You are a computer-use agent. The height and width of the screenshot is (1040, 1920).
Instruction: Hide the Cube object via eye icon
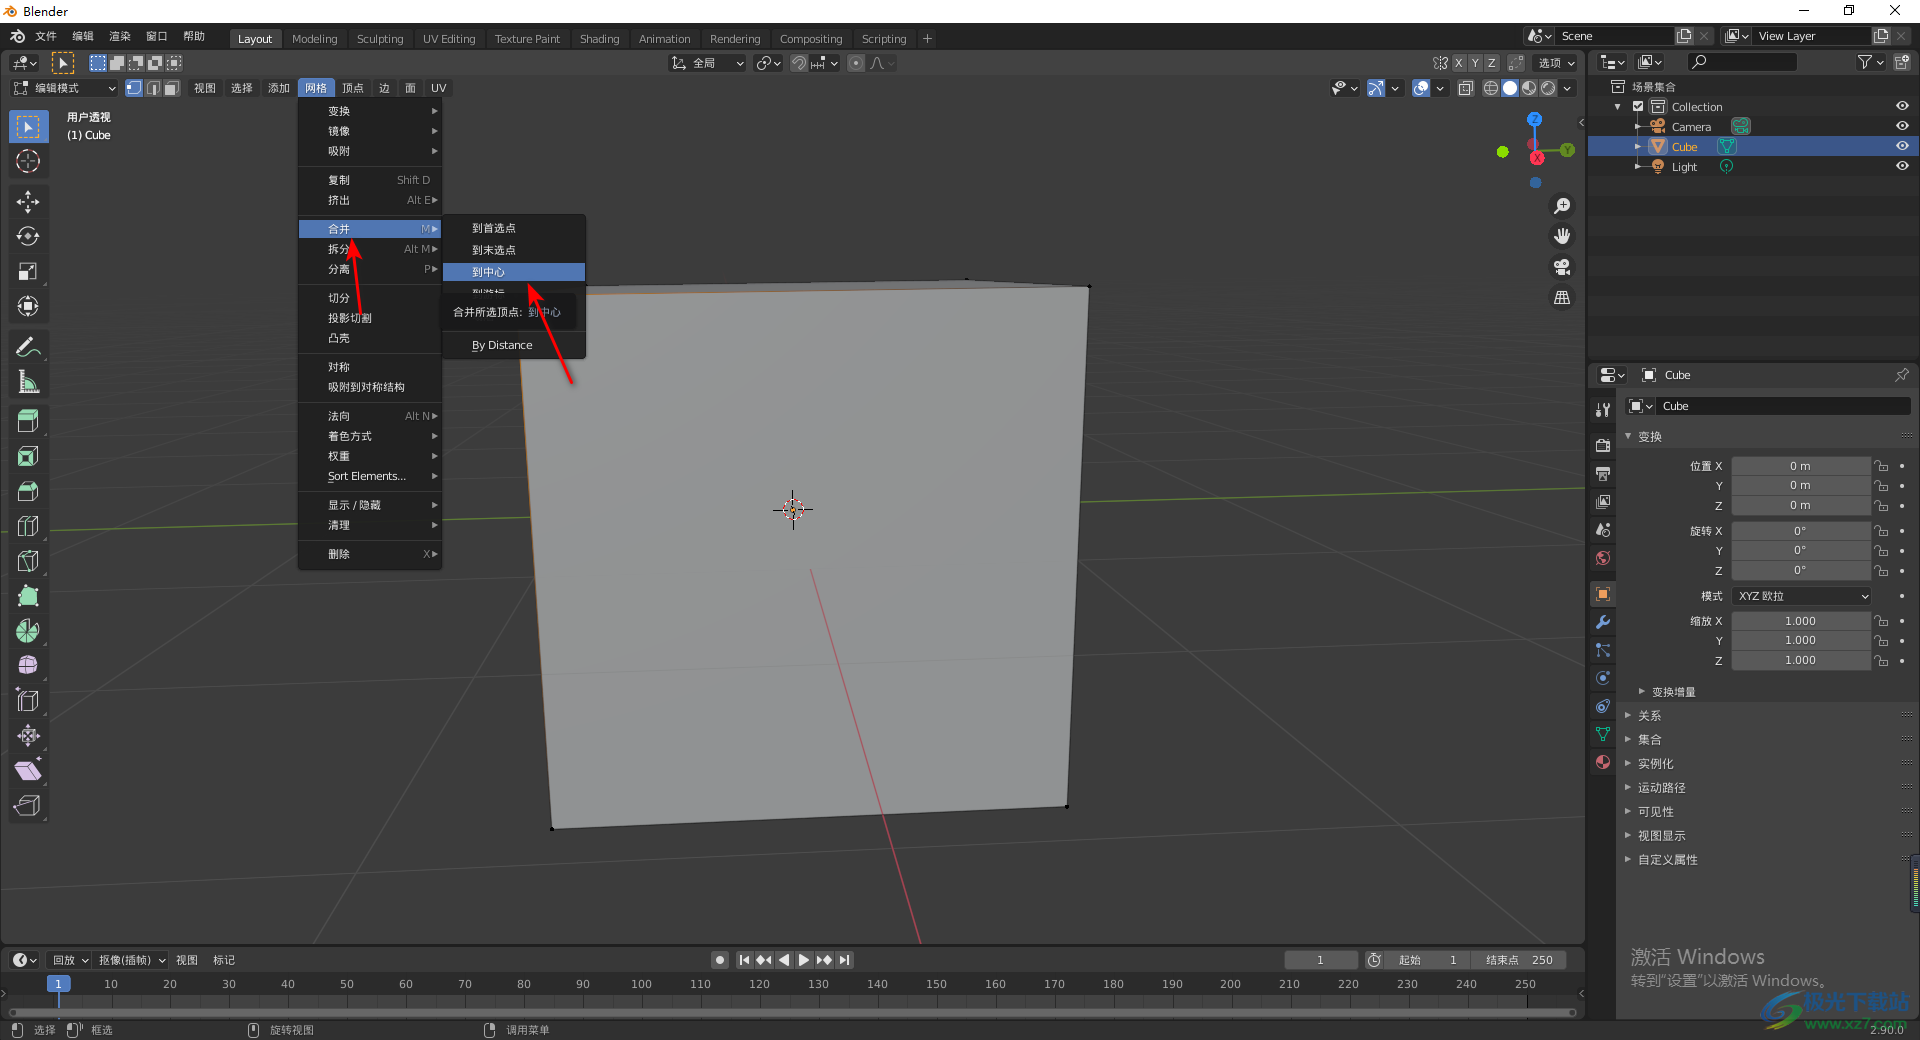[x=1902, y=146]
